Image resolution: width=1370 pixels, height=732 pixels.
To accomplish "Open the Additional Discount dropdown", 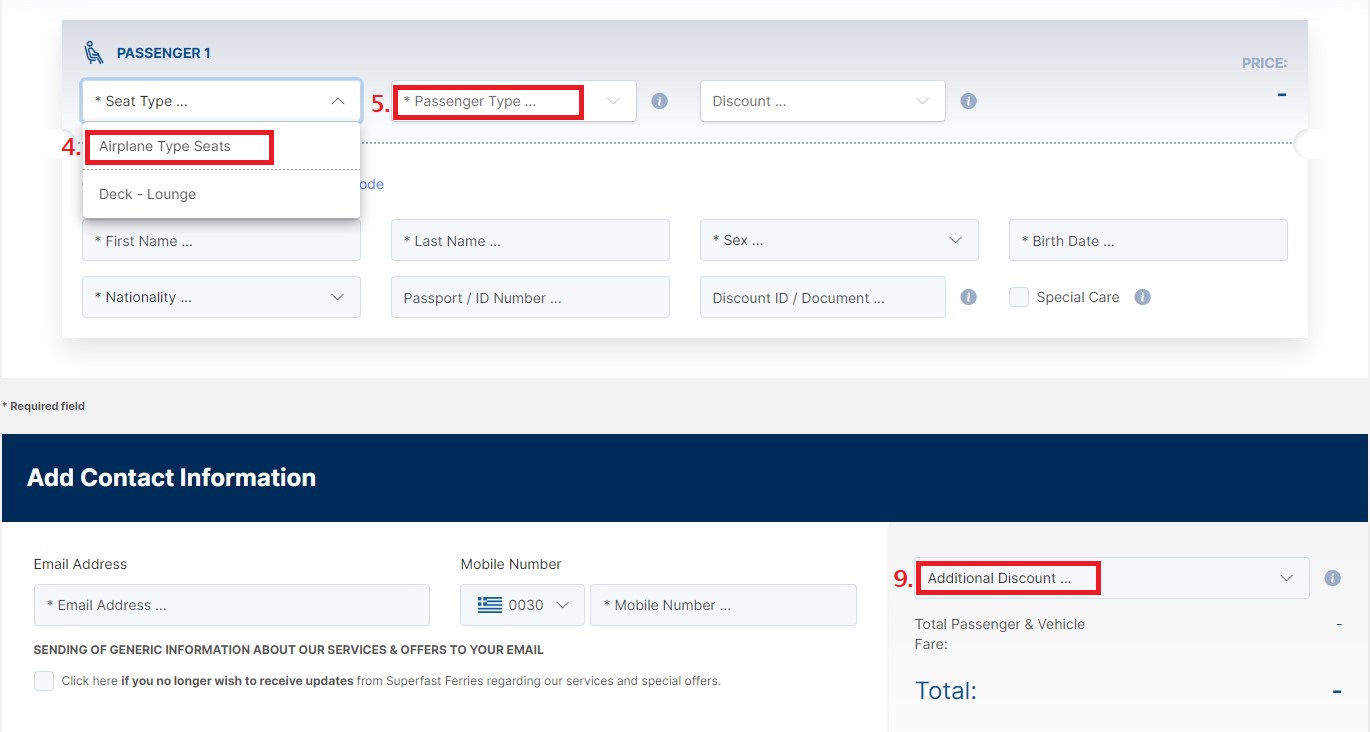I will click(x=1110, y=578).
